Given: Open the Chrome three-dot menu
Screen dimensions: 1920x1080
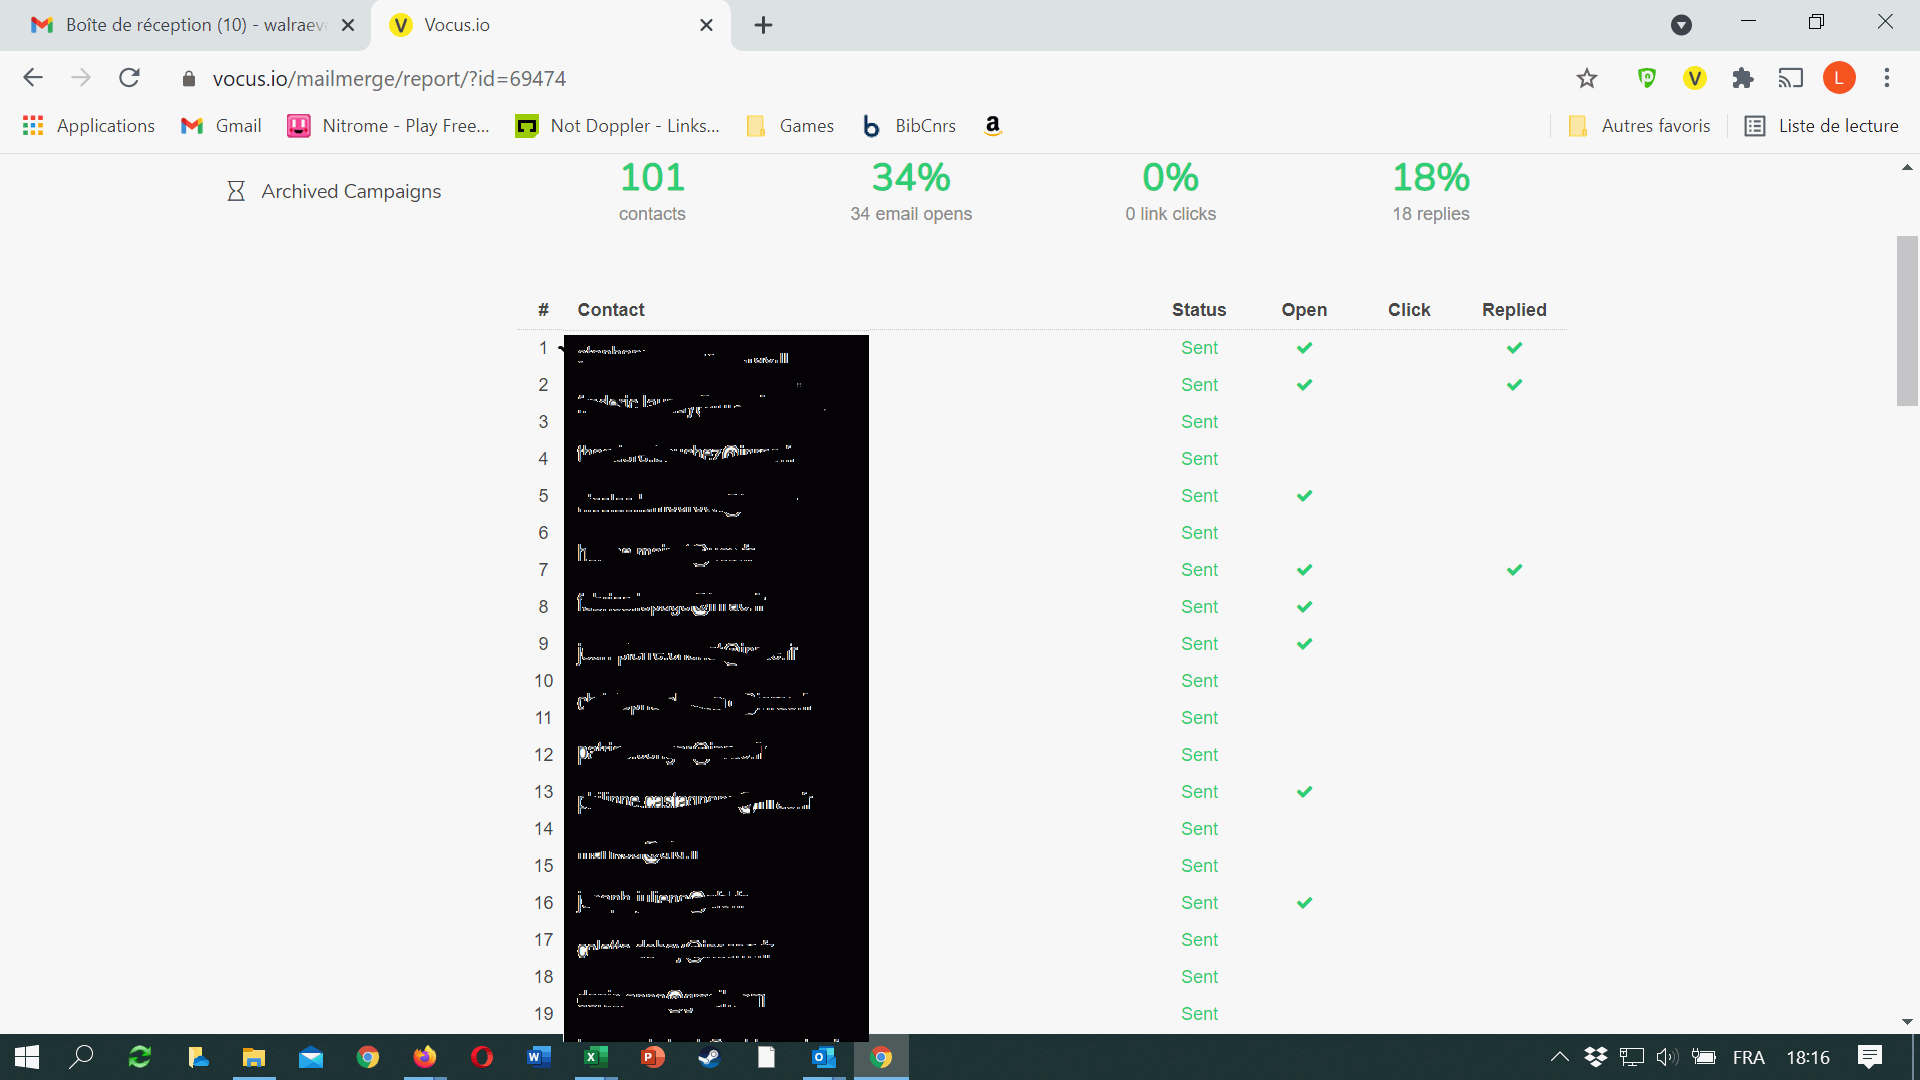Looking at the screenshot, I should point(1887,78).
